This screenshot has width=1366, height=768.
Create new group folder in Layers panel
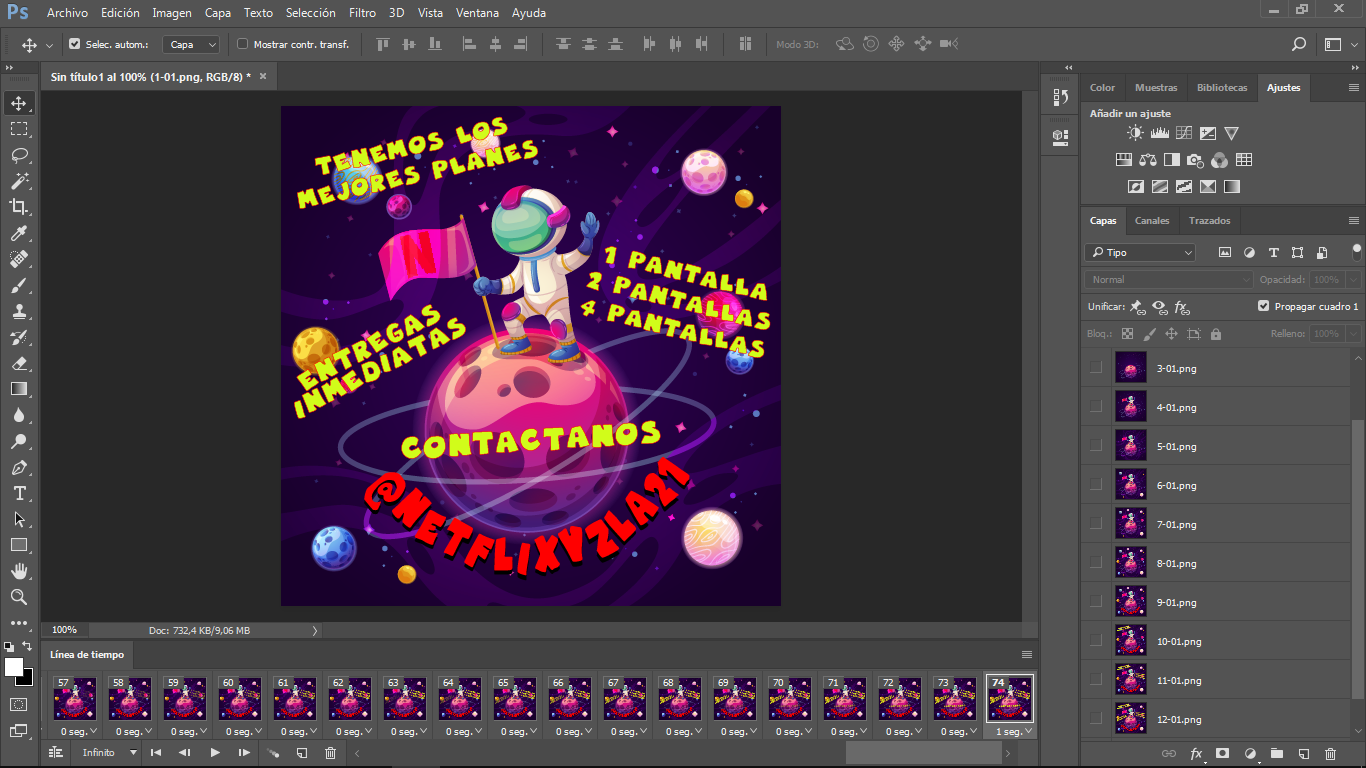click(1277, 753)
